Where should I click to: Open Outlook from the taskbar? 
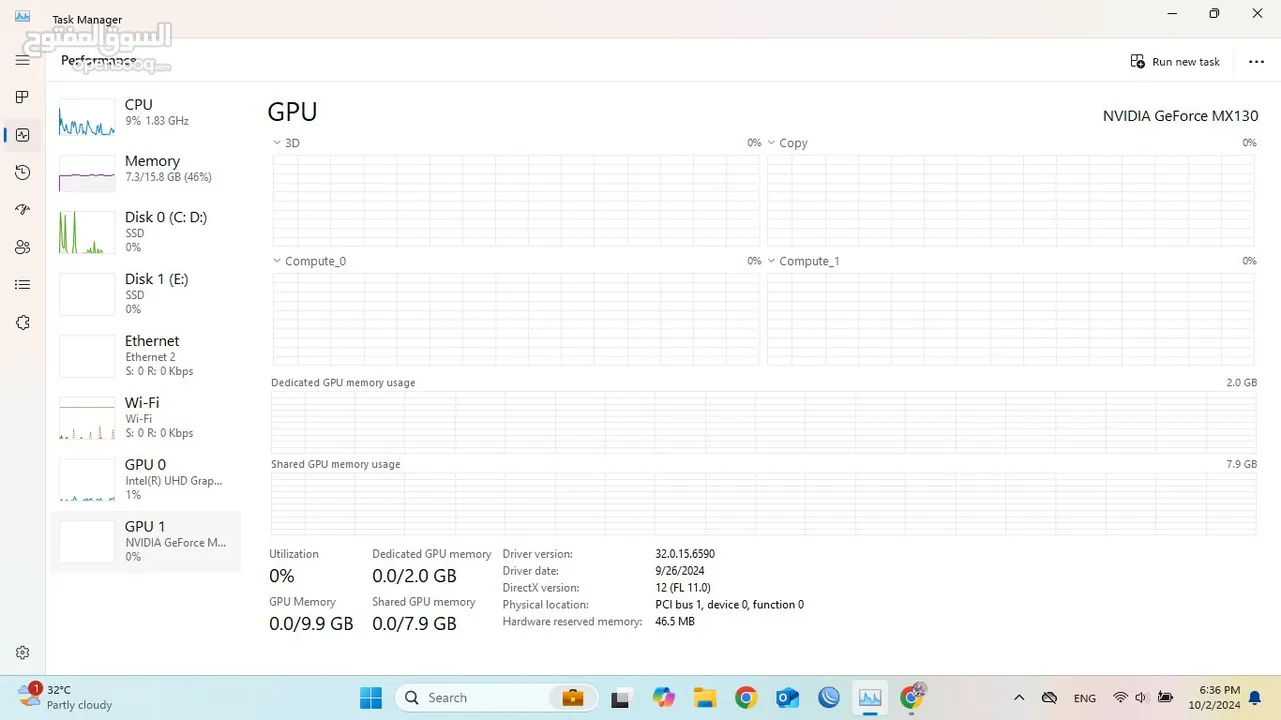pyautogui.click(x=788, y=698)
